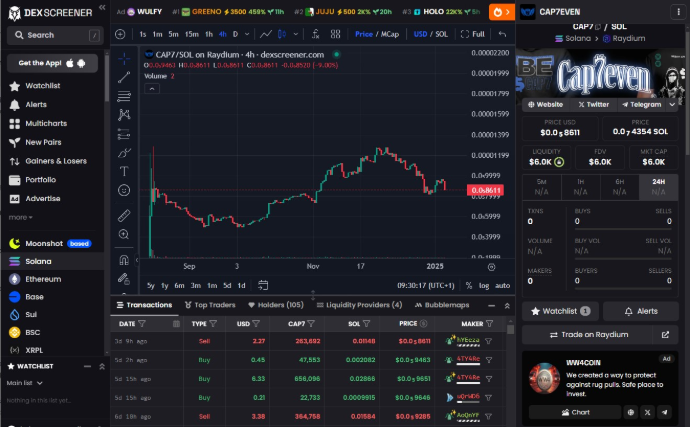690x427 pixels.
Task: Toggle percentage scale on the chart
Action: point(469,286)
